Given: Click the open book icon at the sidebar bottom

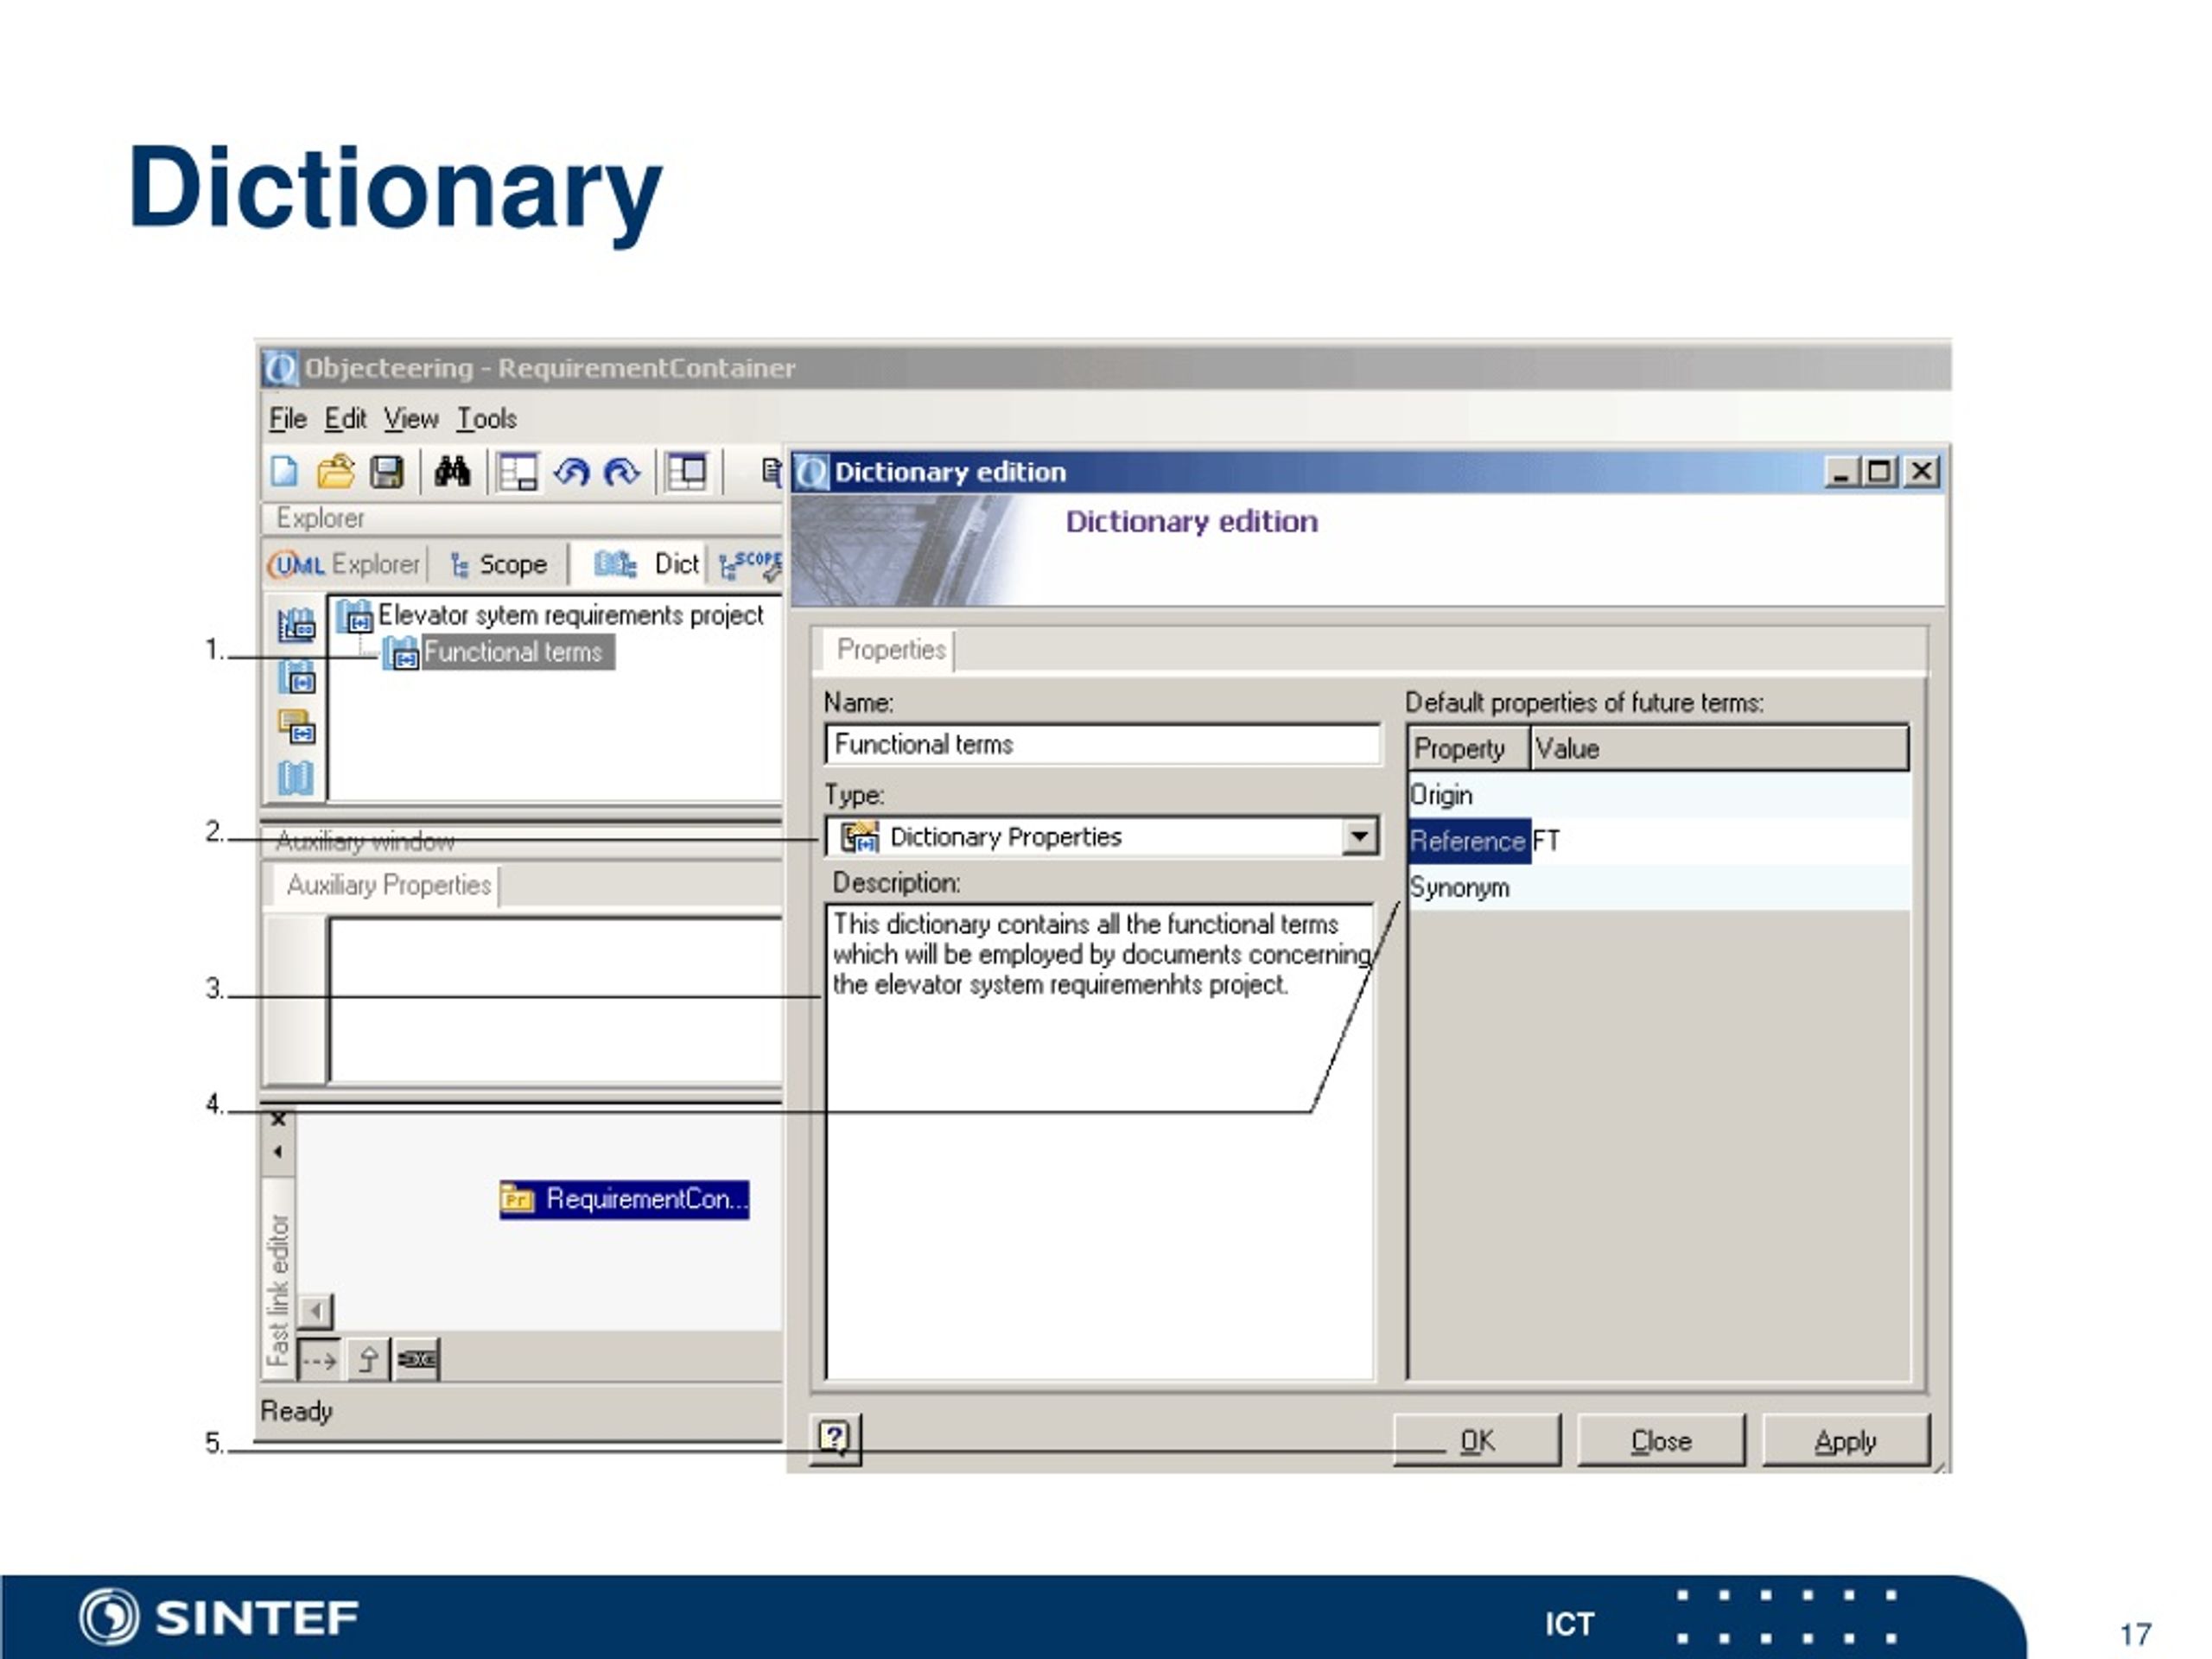Looking at the screenshot, I should click(296, 777).
